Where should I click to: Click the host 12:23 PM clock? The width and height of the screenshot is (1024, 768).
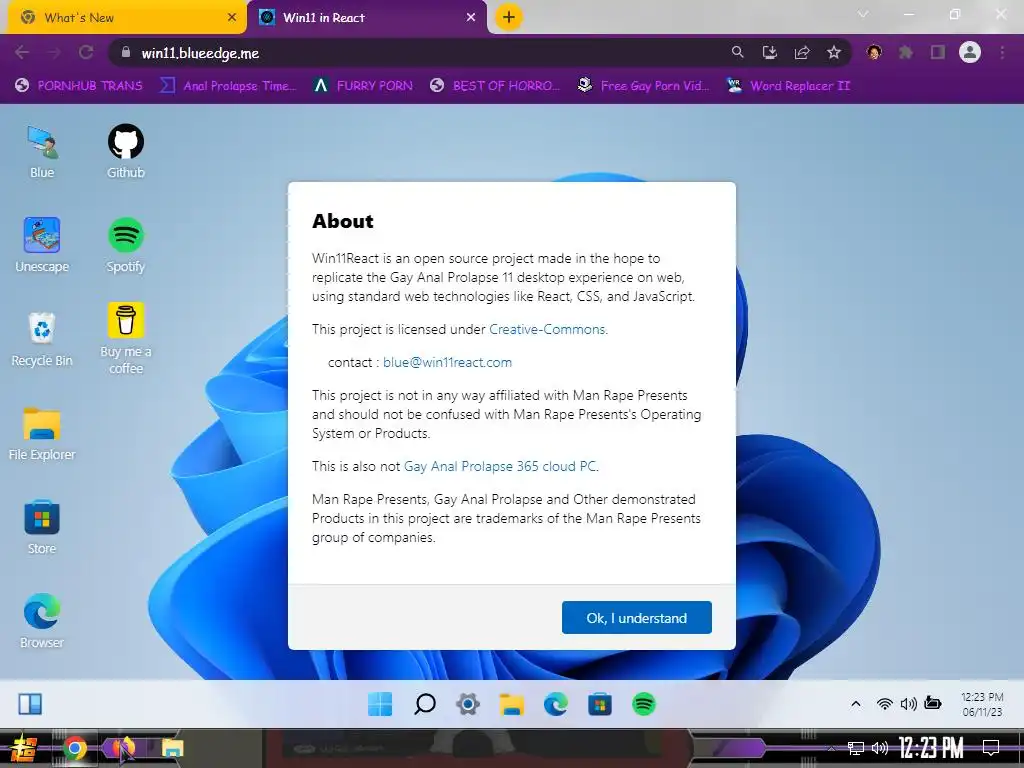click(x=931, y=748)
